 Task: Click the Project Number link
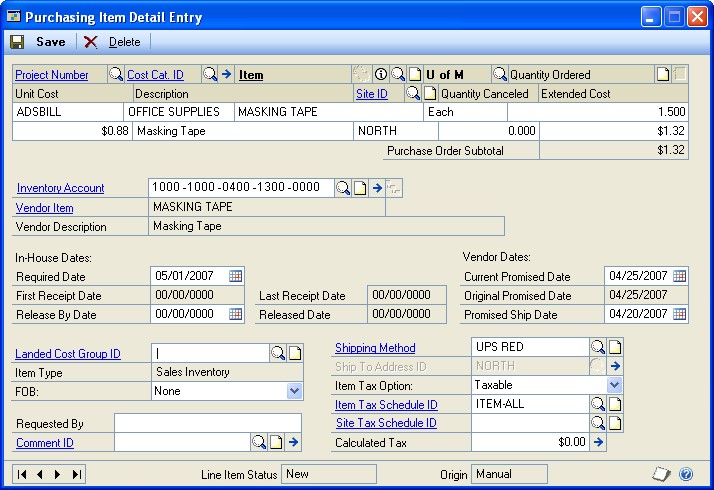coord(52,75)
